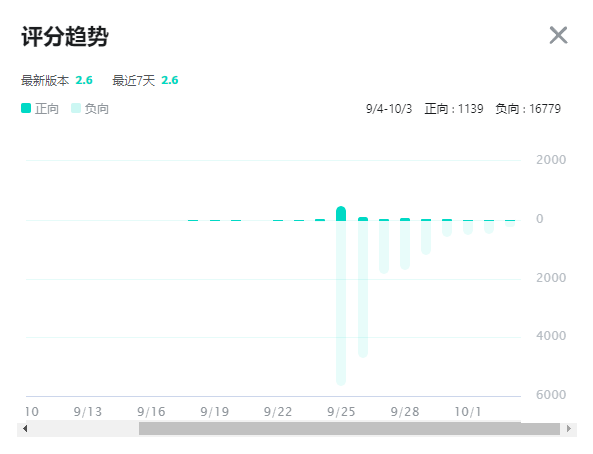Close the 评分趋势 dialog
This screenshot has width=593, height=454.
558,35
